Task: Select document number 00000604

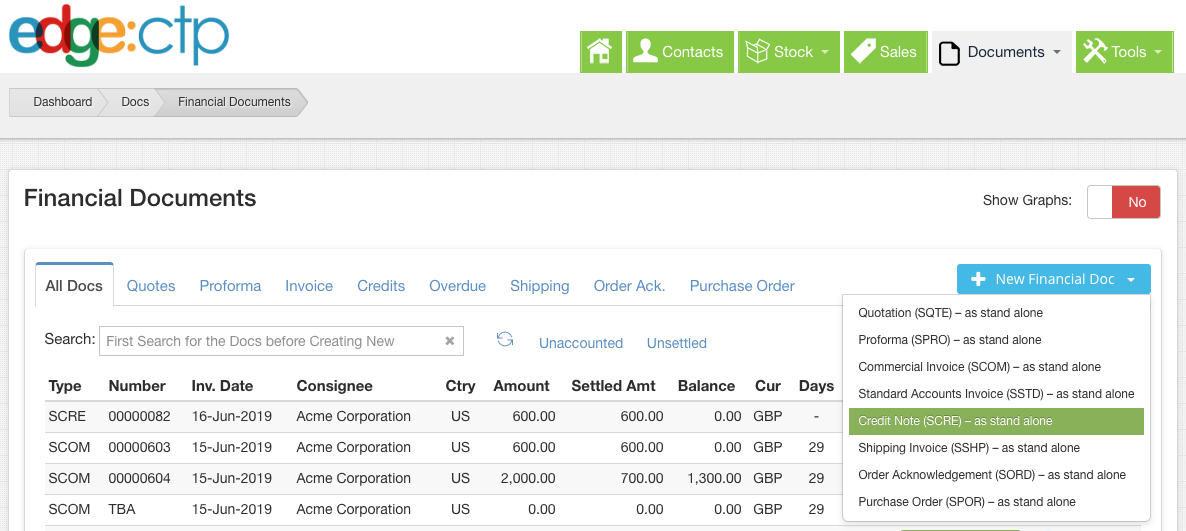Action: [x=140, y=479]
